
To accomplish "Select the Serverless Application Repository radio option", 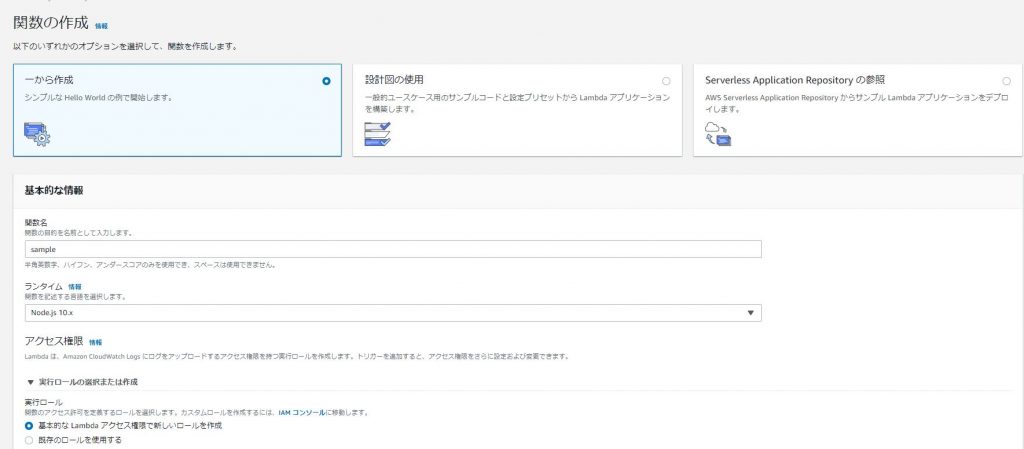I will 1006,81.
